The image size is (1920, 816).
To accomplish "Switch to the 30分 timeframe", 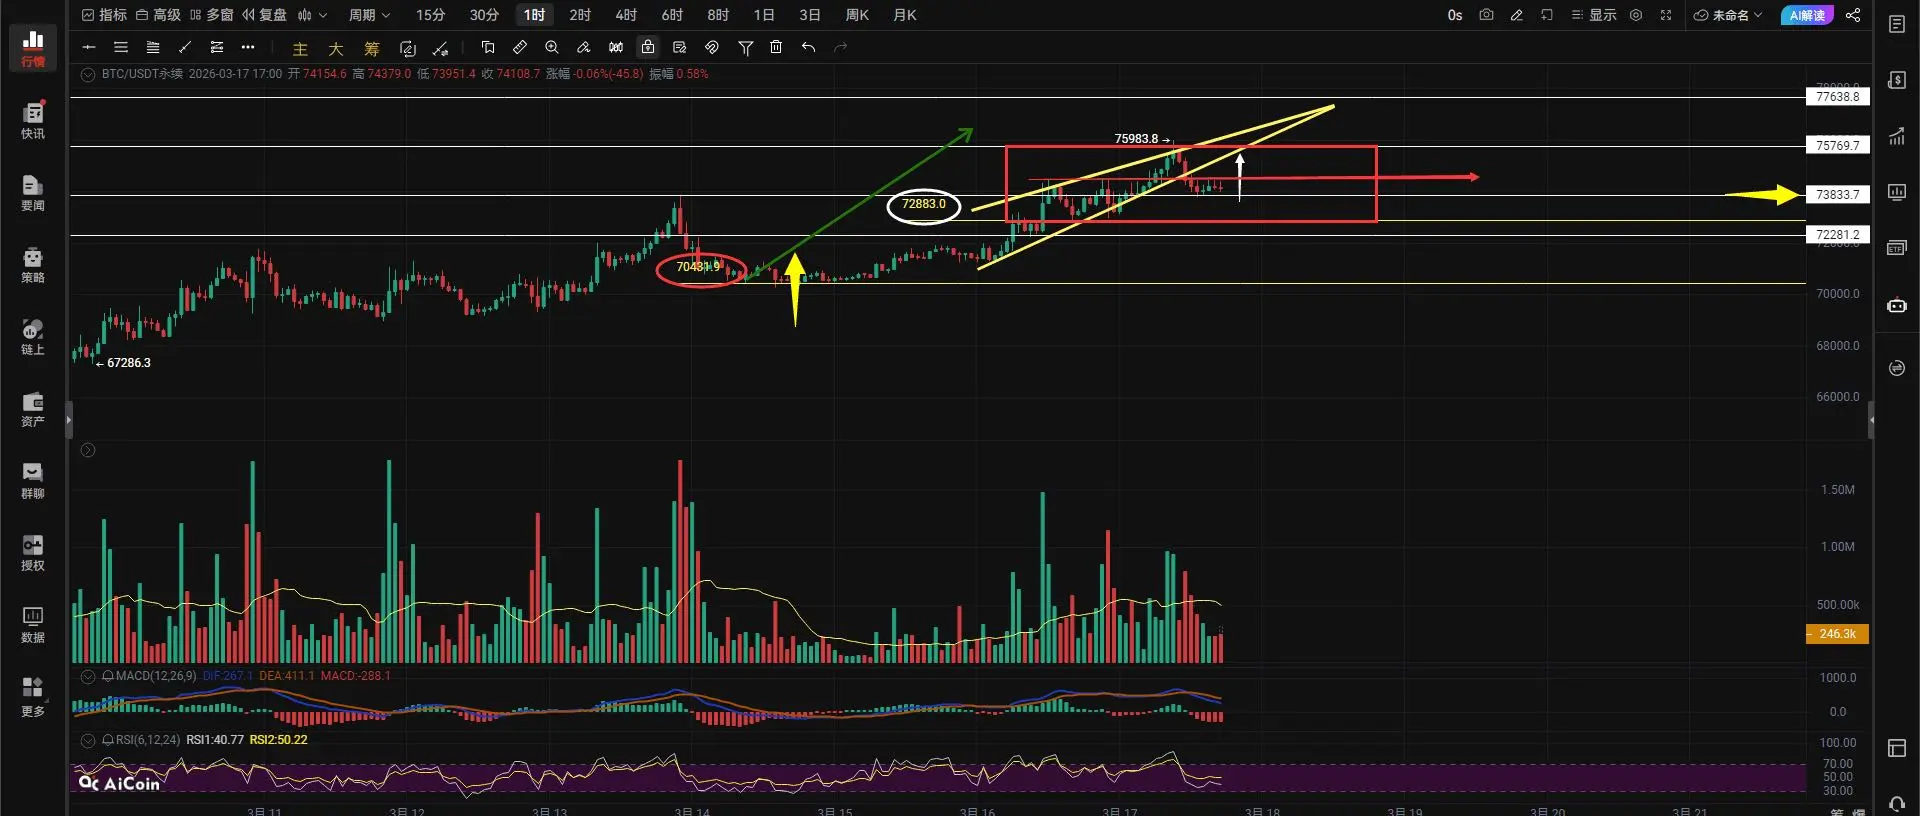I will point(484,15).
